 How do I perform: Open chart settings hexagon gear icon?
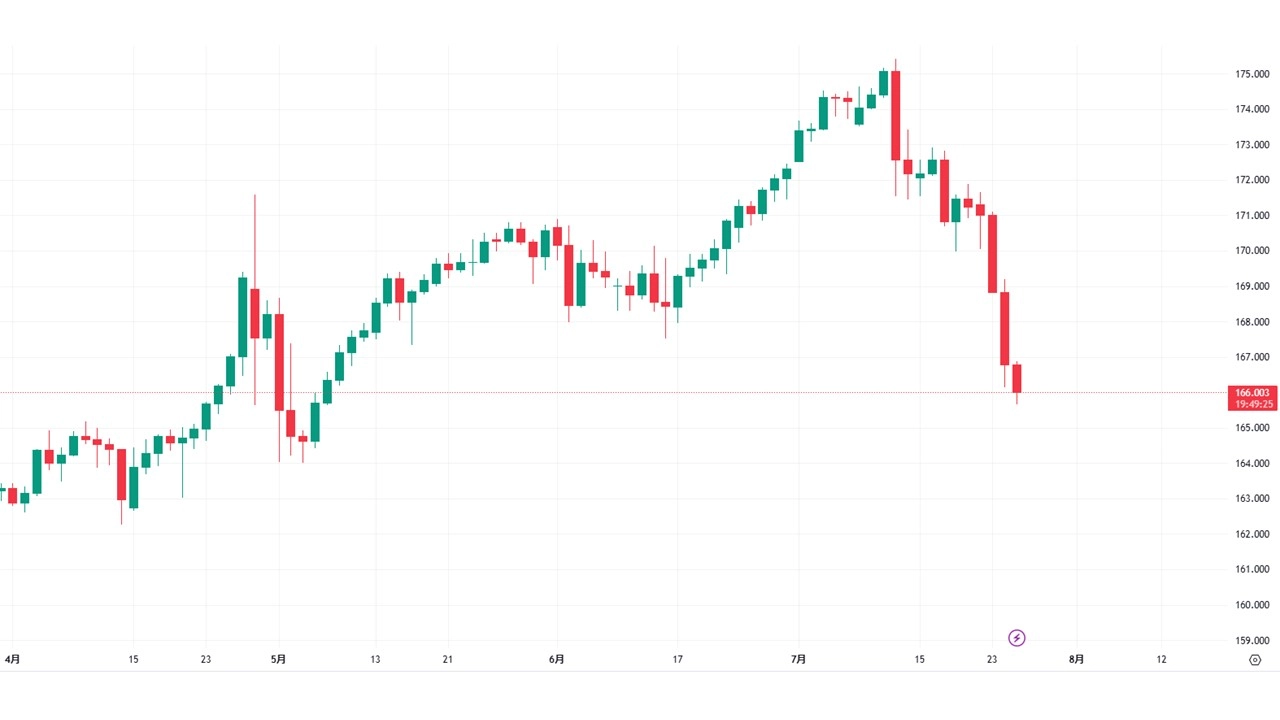[1255, 660]
